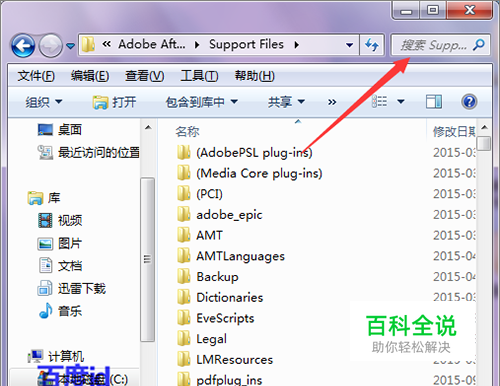Open the 组织 dropdown in toolbar
500x386 pixels.
44,102
